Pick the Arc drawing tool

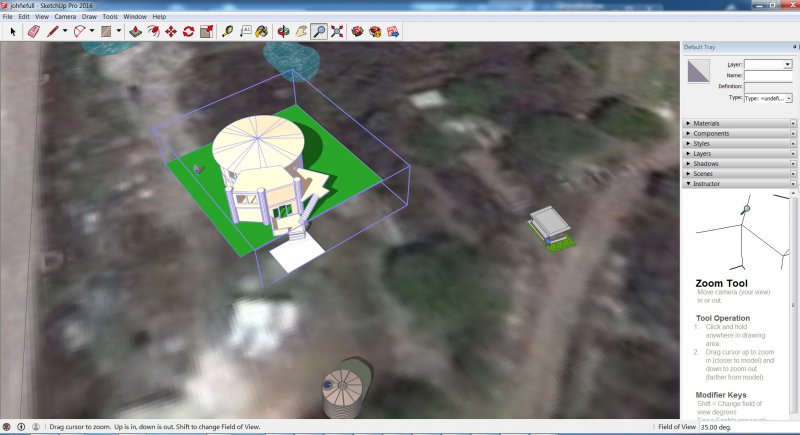pos(80,32)
